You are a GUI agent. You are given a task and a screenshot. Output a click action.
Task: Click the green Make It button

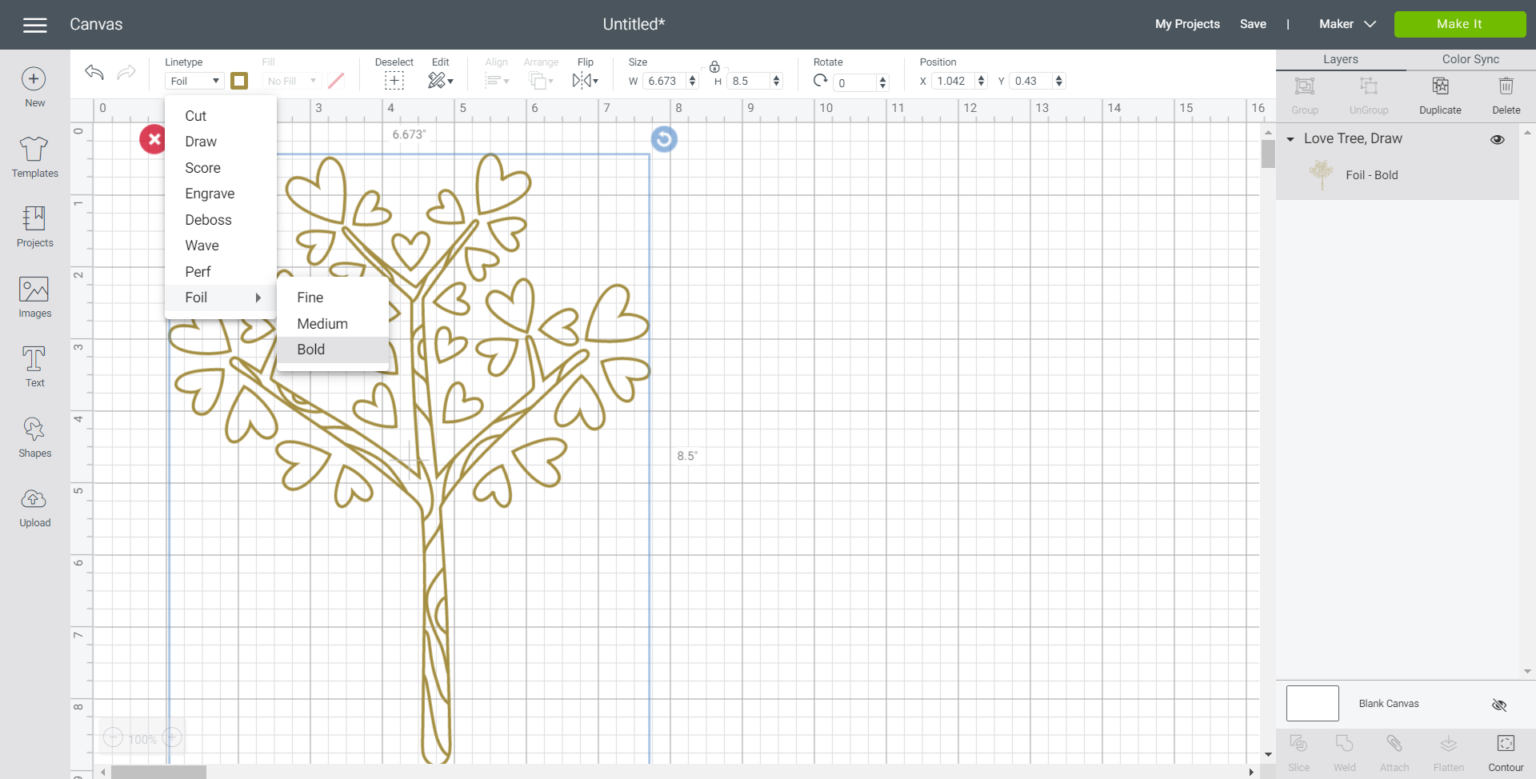pos(1459,23)
